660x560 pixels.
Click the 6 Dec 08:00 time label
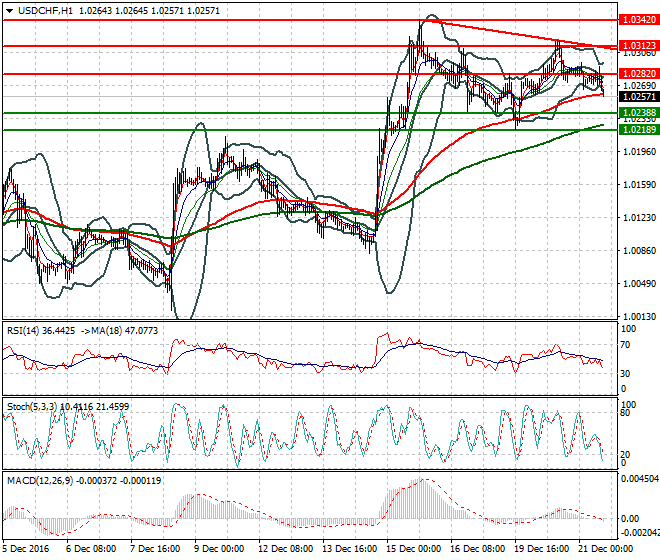point(91,549)
